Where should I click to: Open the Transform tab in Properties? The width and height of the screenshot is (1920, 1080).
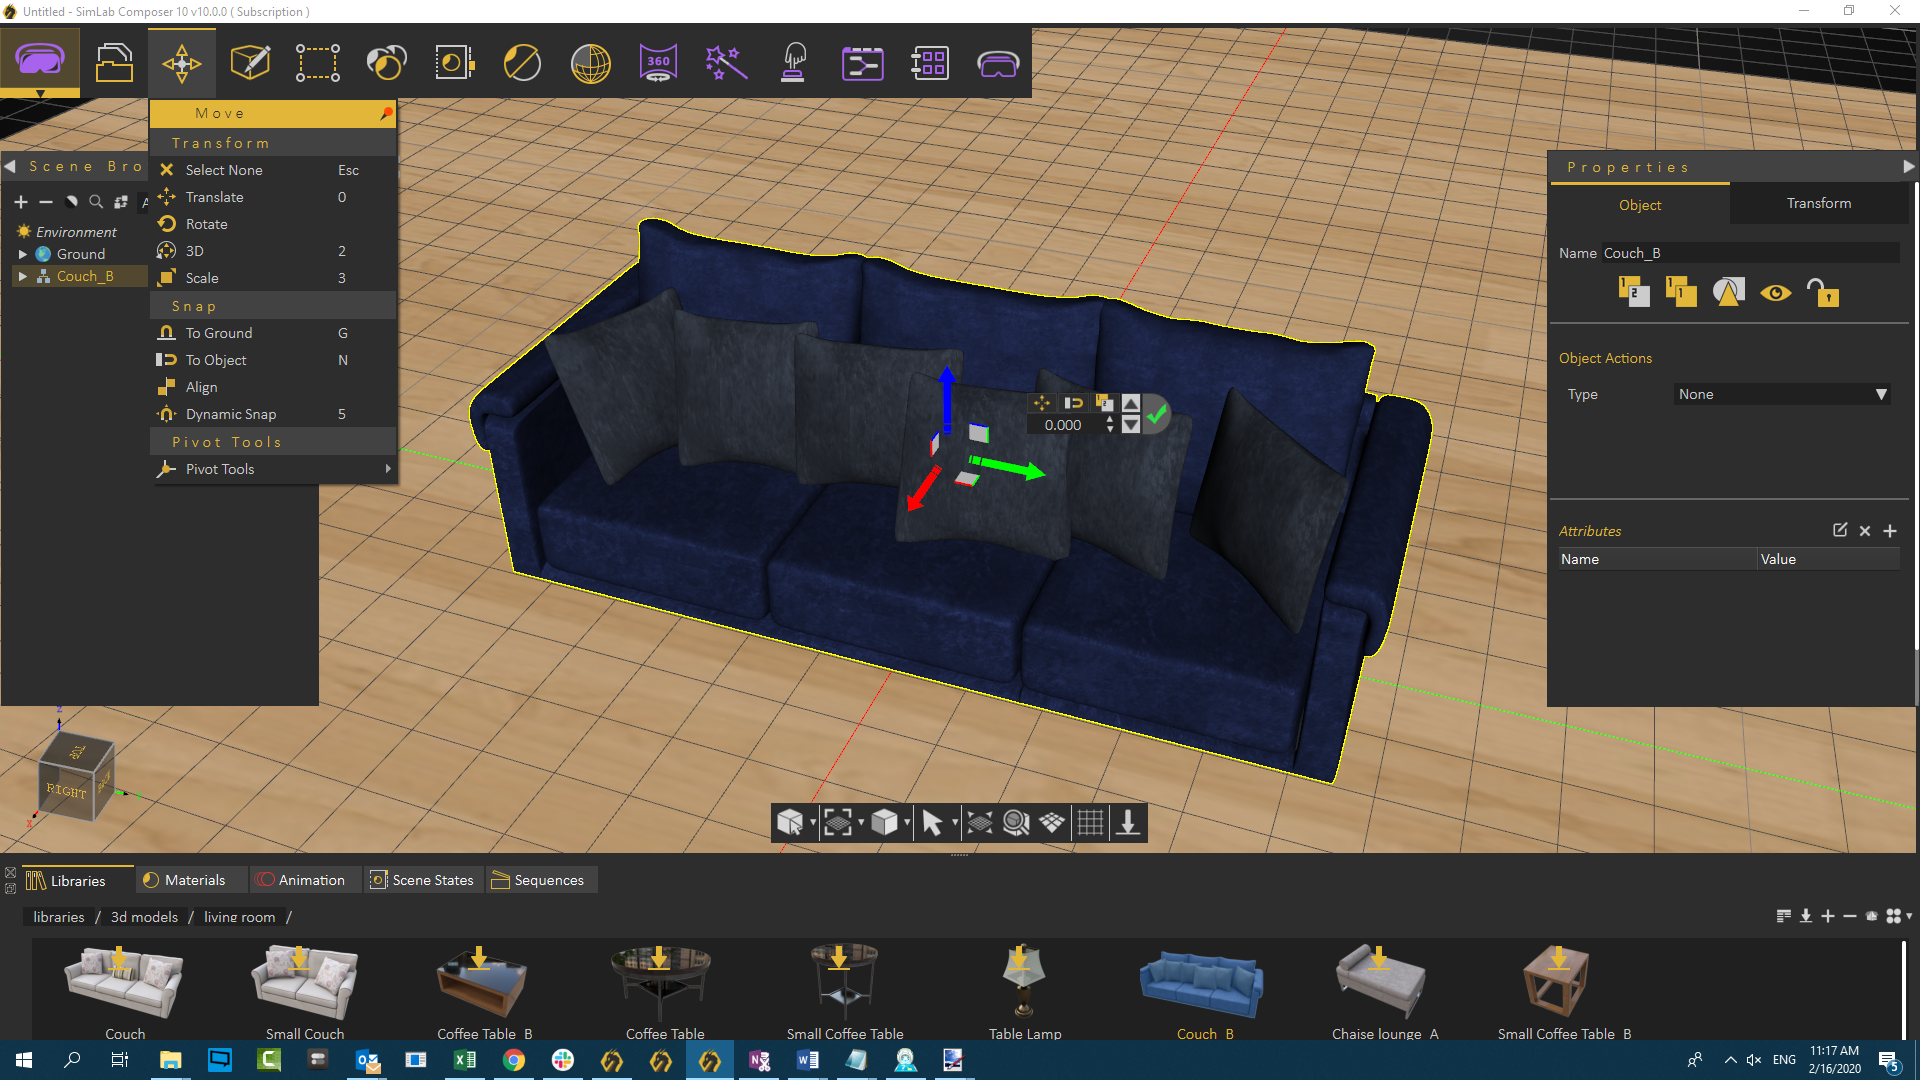point(1817,203)
